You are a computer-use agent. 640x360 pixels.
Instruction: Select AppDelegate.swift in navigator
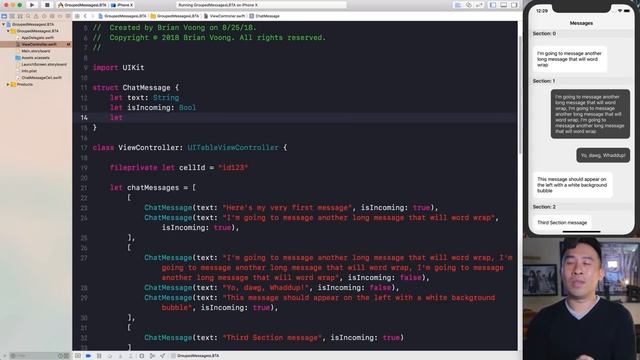37,38
